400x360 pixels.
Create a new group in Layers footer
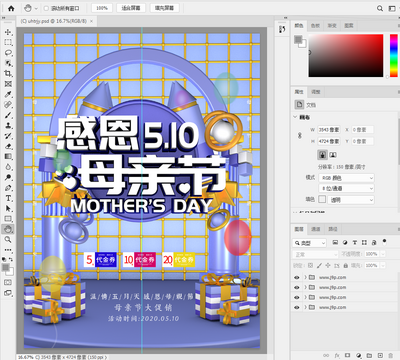click(369, 355)
